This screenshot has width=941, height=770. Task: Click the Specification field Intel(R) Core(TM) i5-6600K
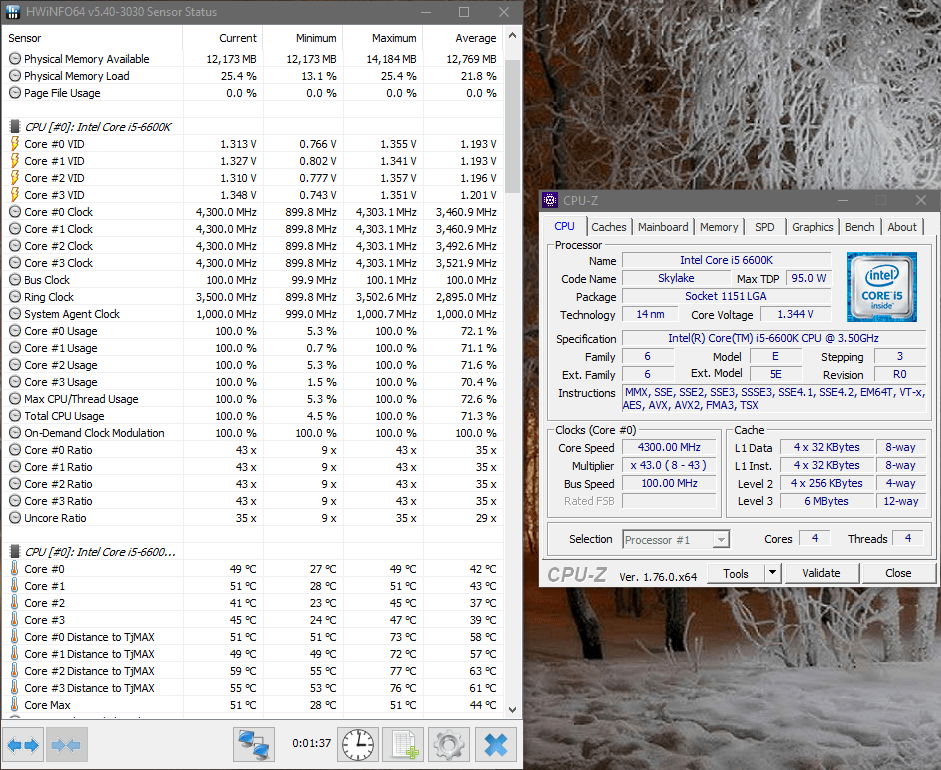click(x=774, y=338)
